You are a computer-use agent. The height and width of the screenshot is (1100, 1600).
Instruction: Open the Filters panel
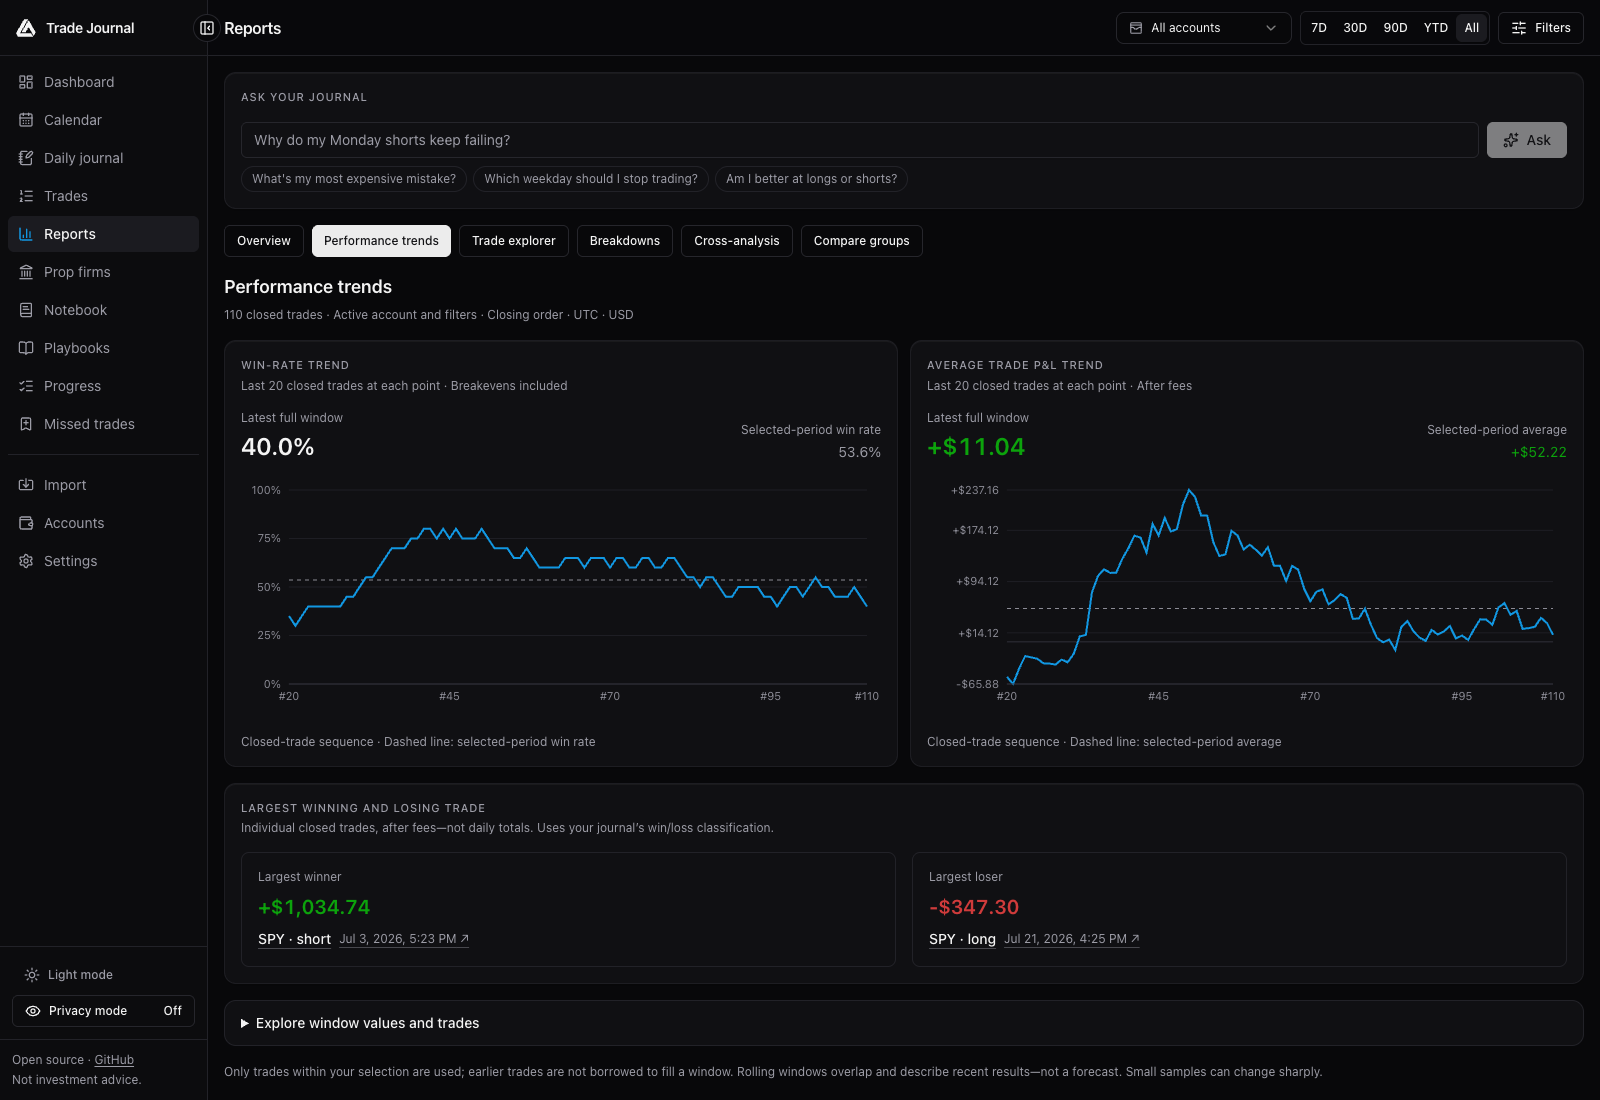point(1541,28)
